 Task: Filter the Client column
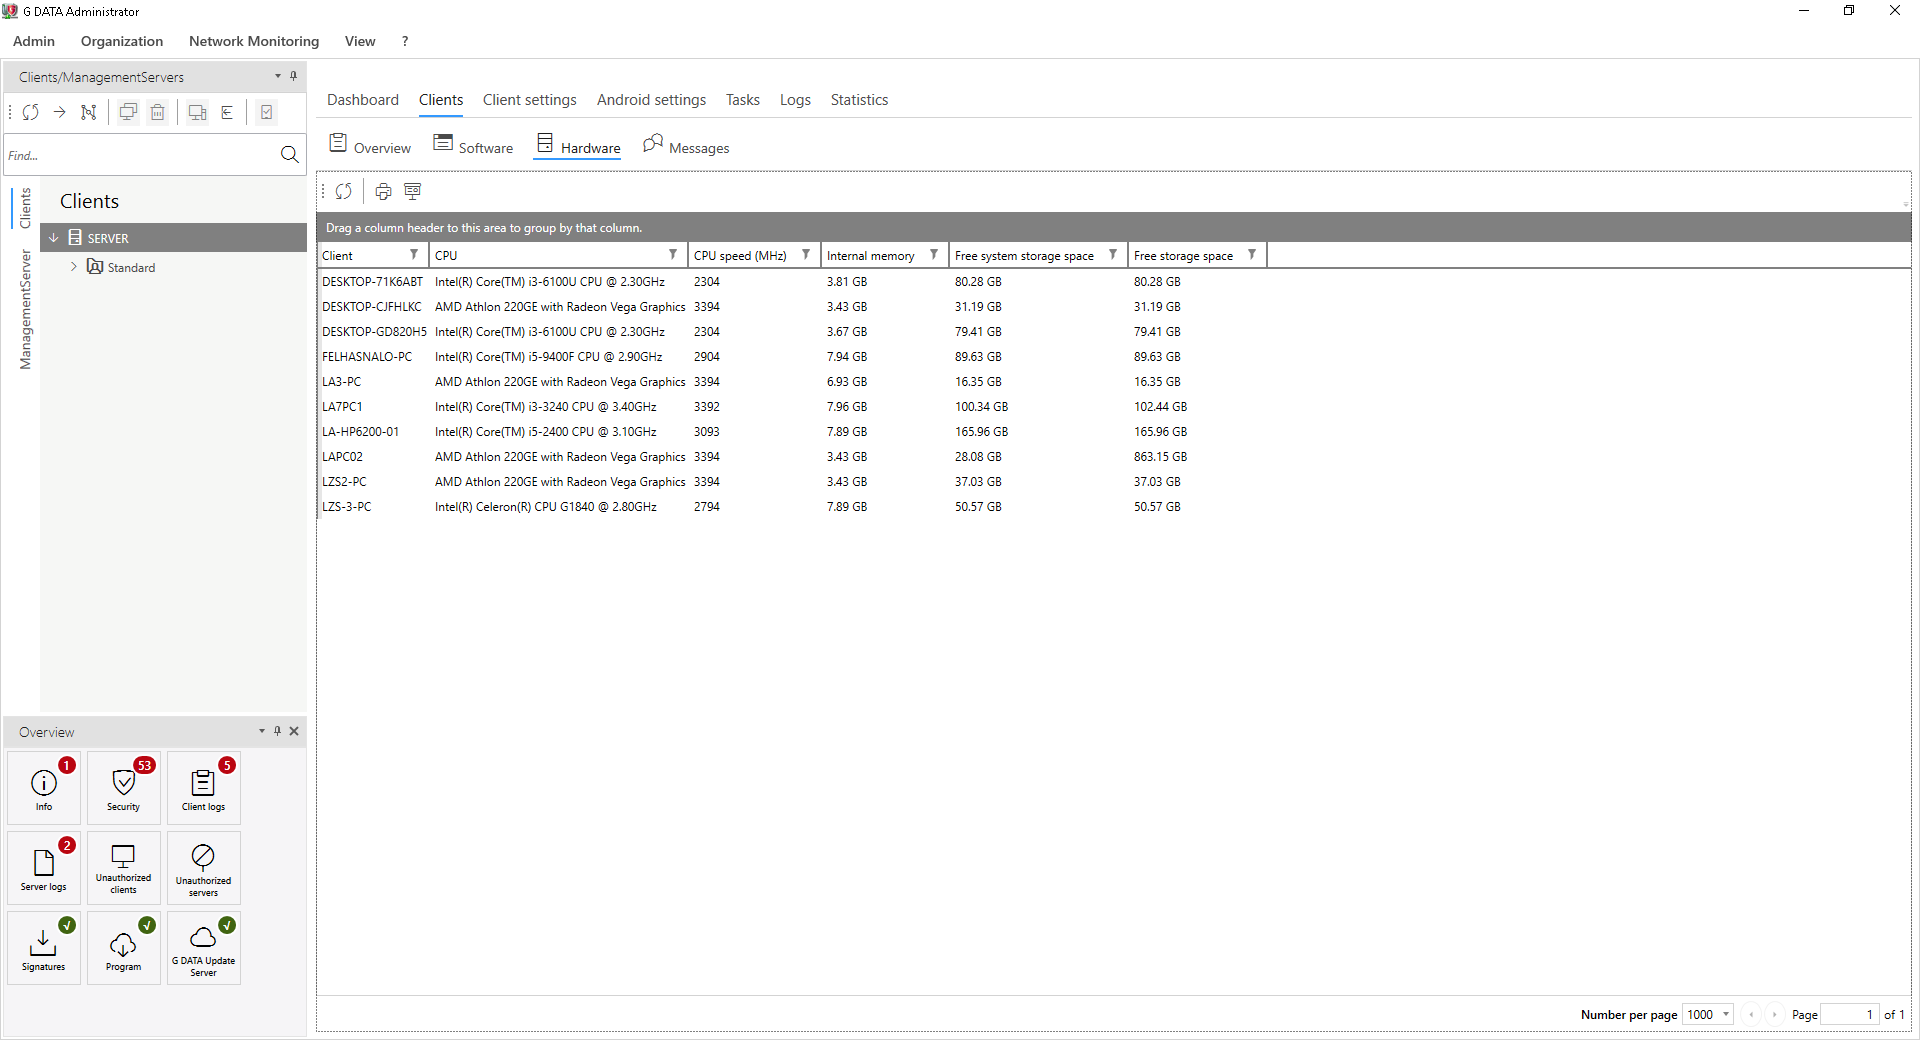[x=414, y=255]
